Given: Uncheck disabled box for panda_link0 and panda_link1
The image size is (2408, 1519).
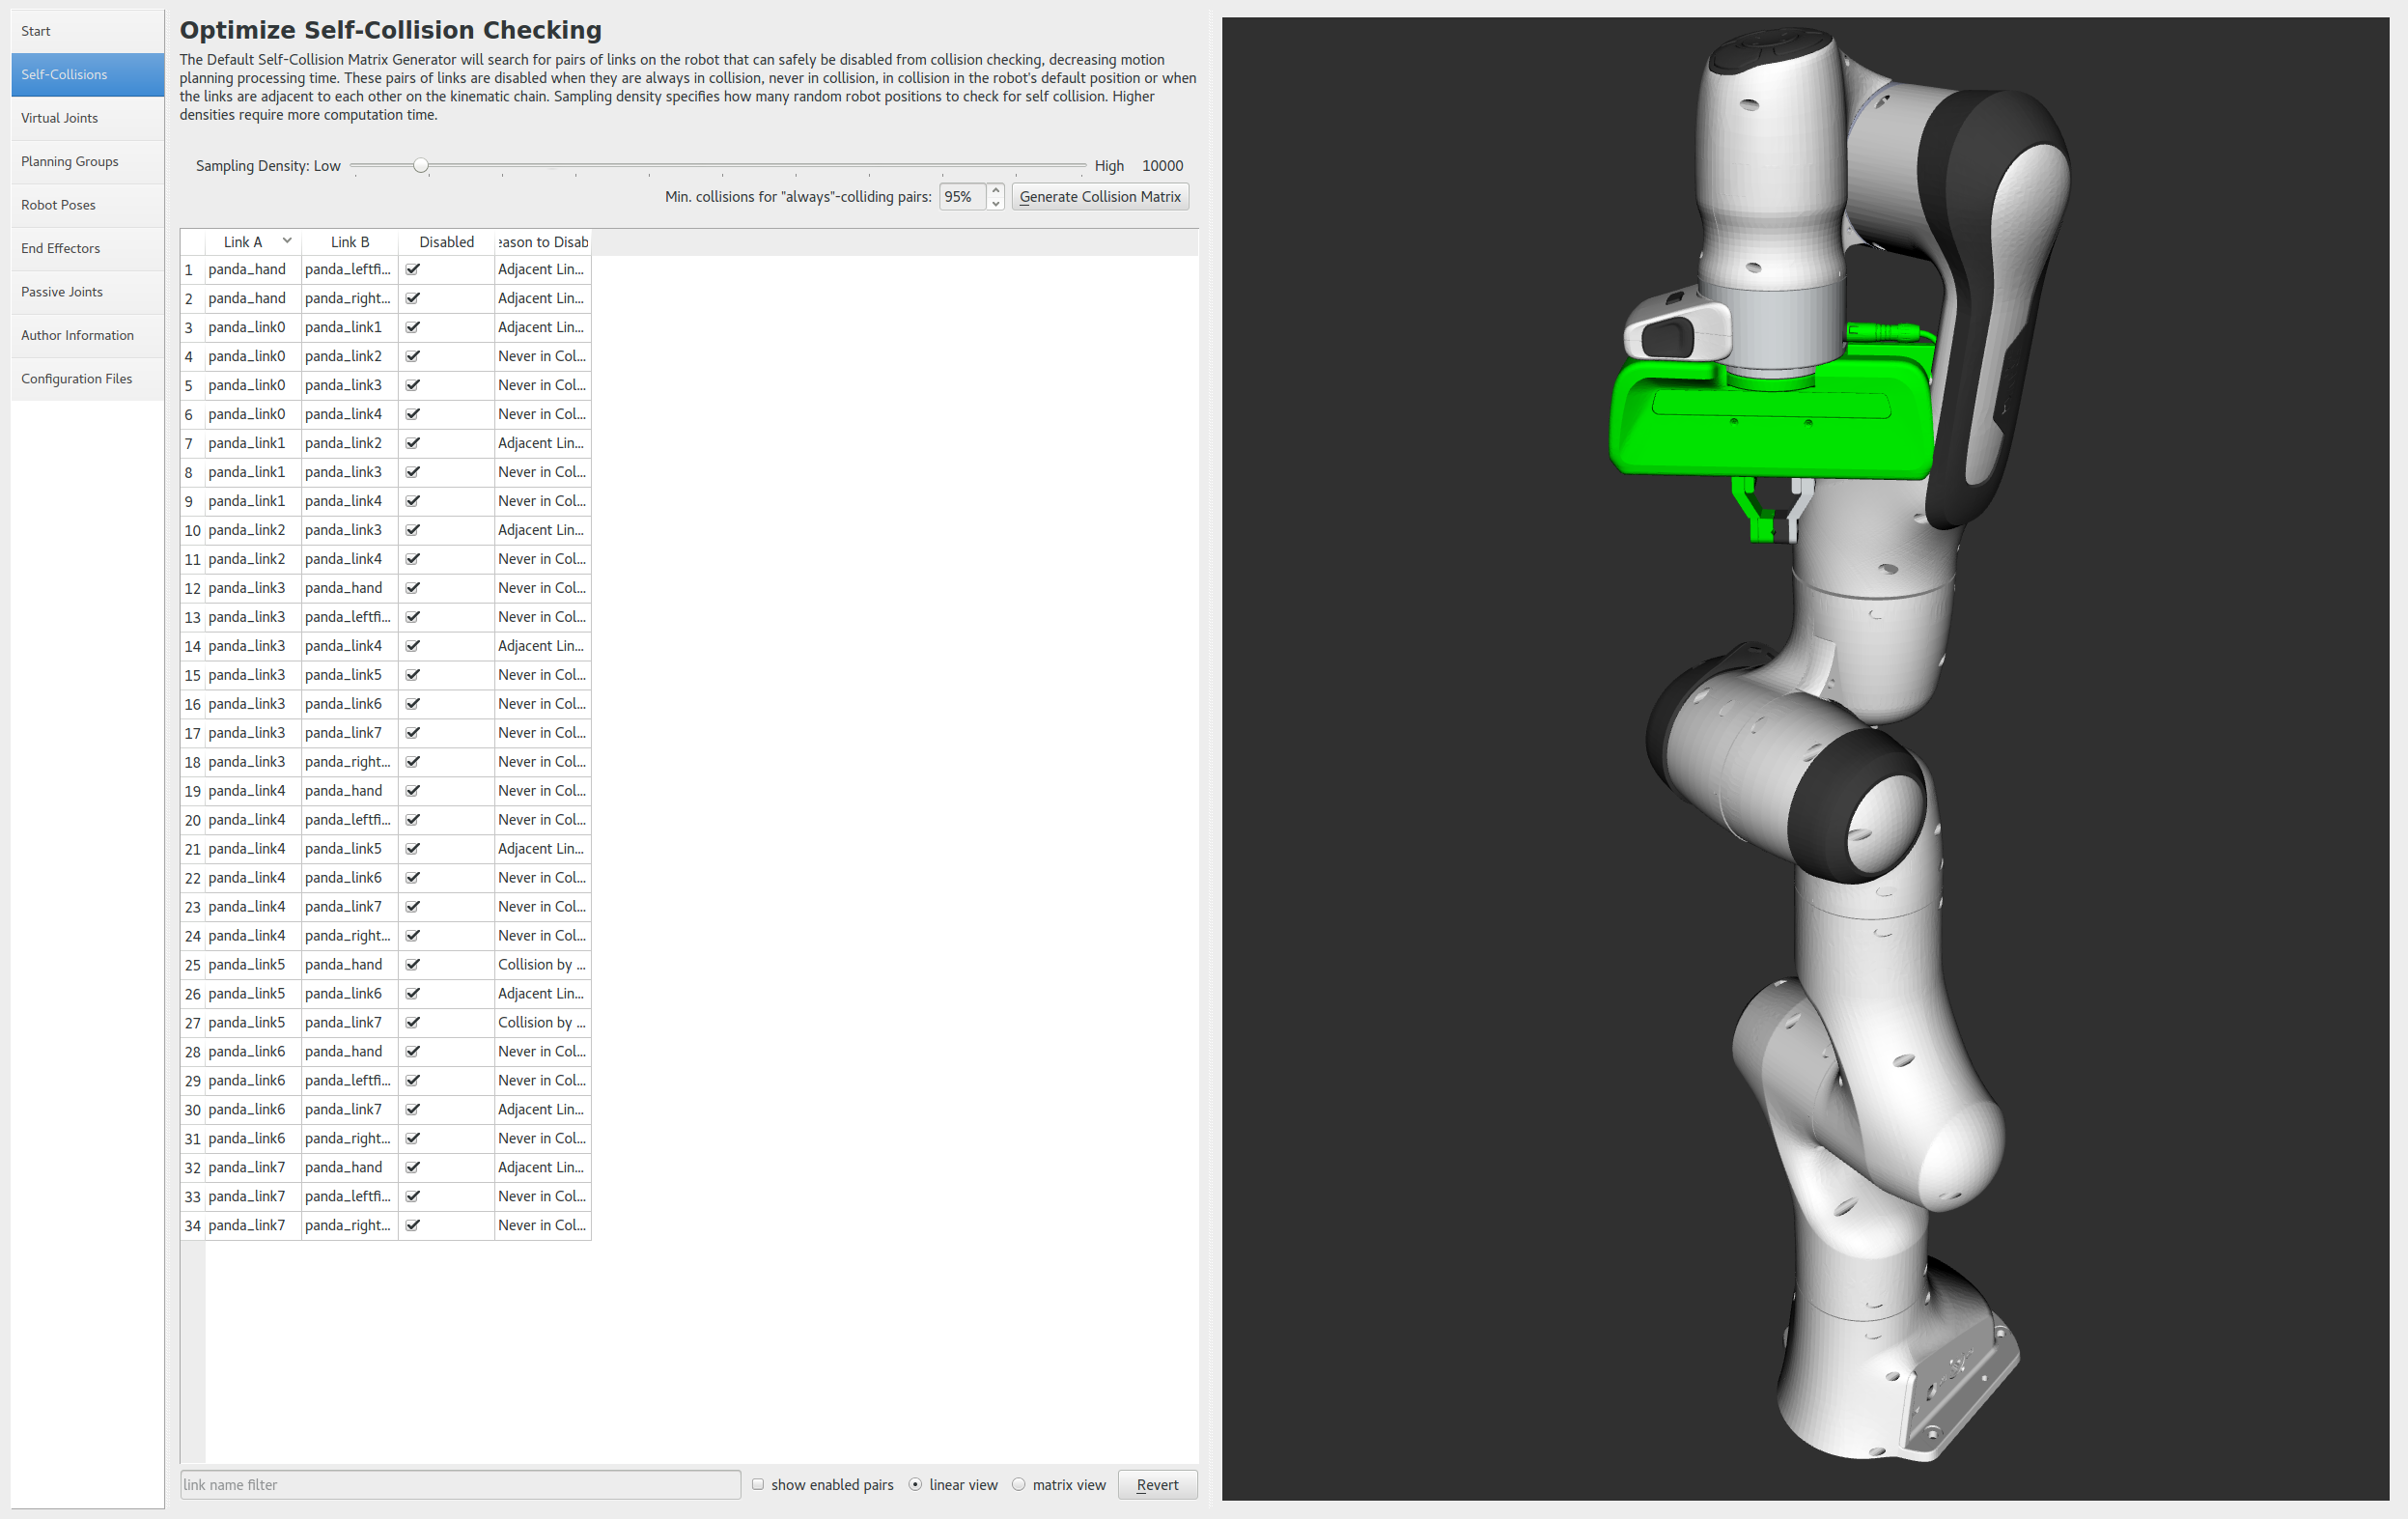Looking at the screenshot, I should 413,327.
